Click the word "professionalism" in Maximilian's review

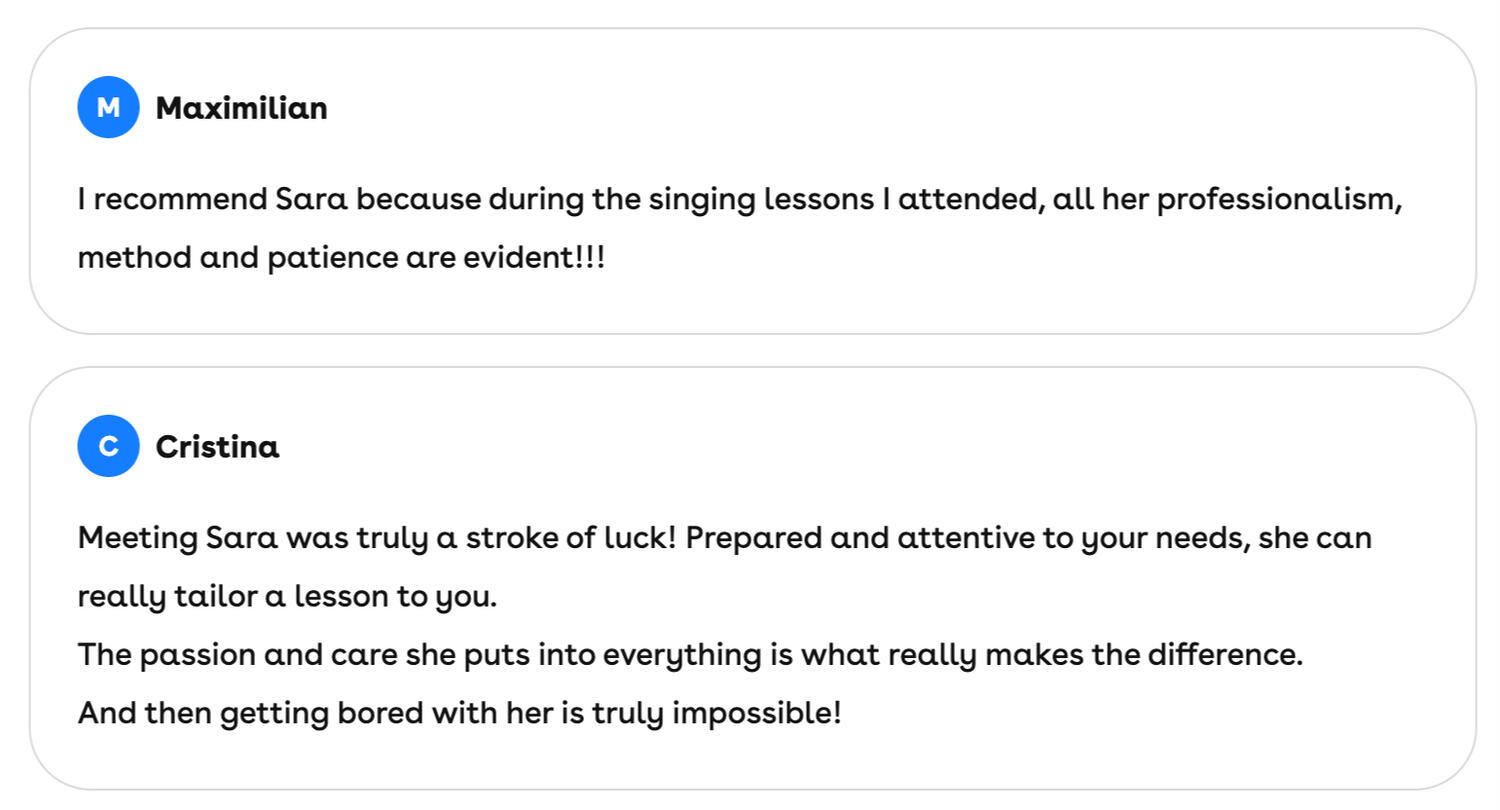[1278, 200]
